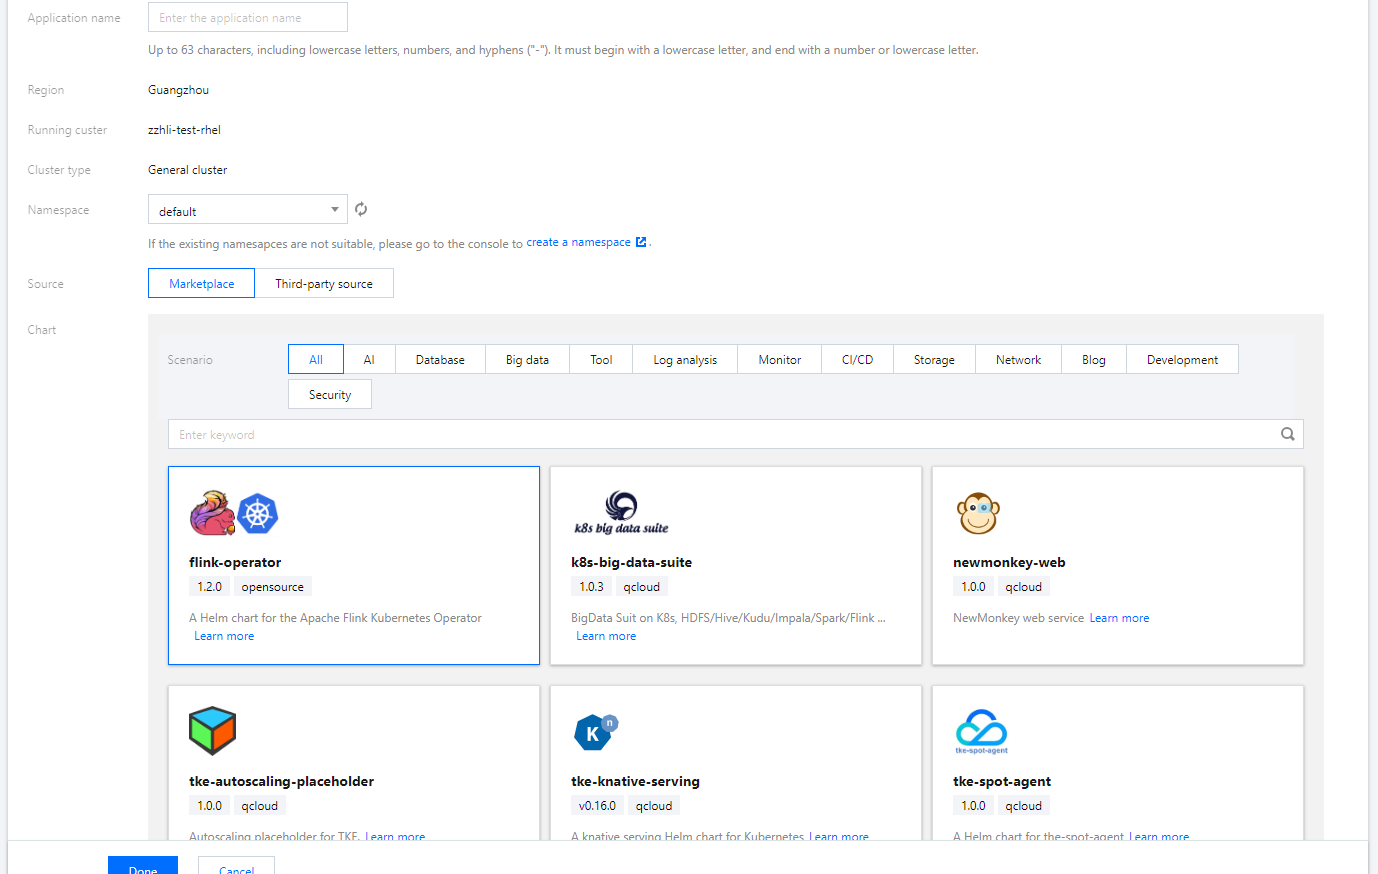Click the newmonkey-web monkey icon
The width and height of the screenshot is (1378, 874).
[978, 514]
